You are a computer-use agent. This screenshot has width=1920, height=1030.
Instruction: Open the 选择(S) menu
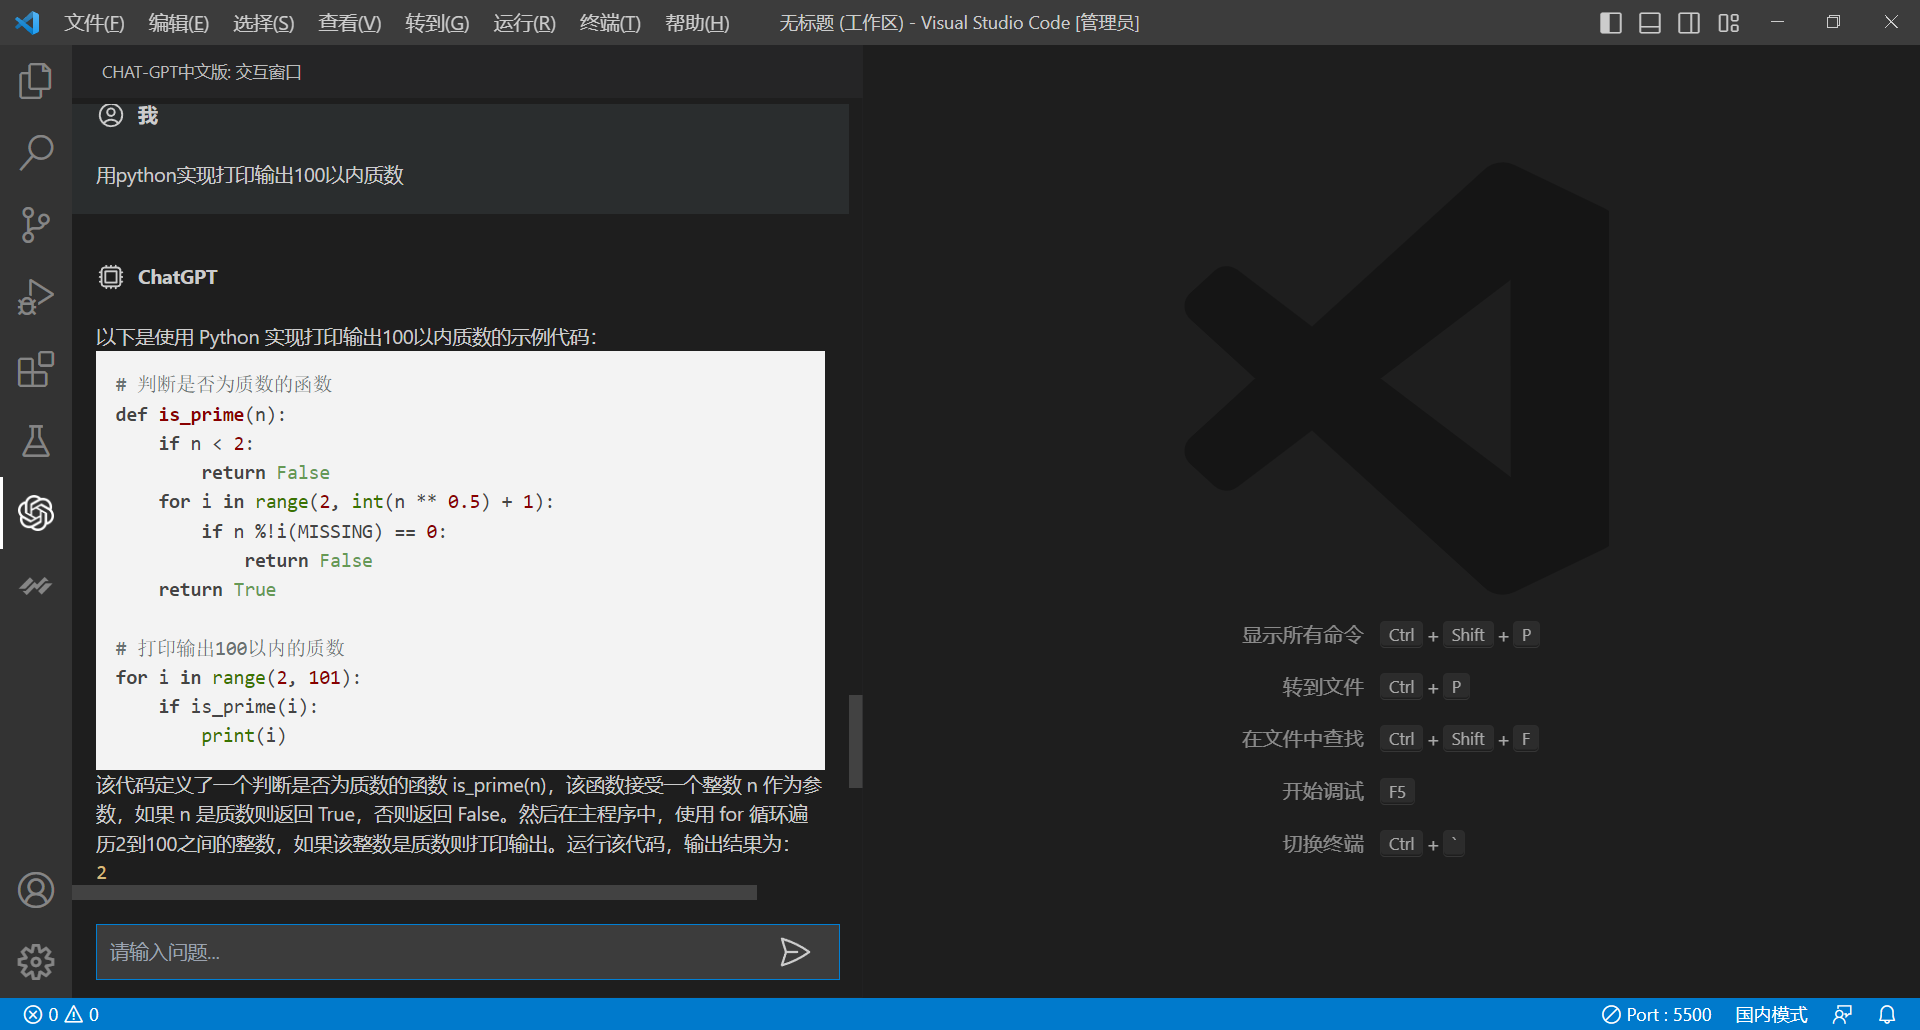click(264, 22)
